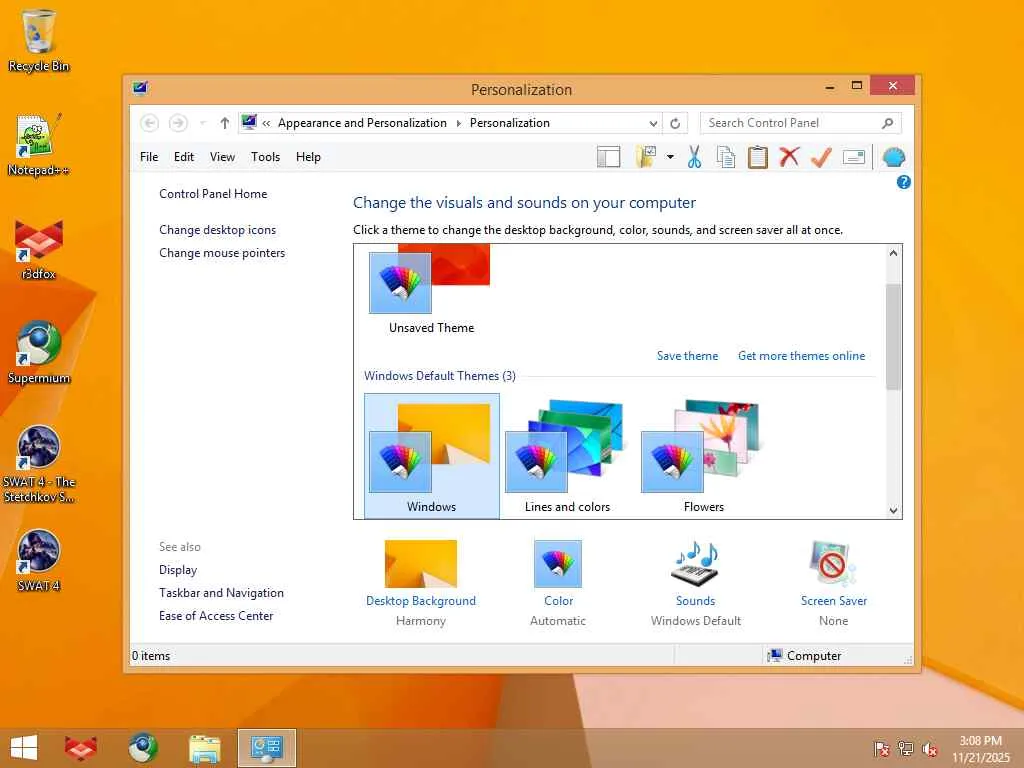Image resolution: width=1024 pixels, height=768 pixels.
Task: Select the Supermium desktop shortcut
Action: [x=38, y=353]
